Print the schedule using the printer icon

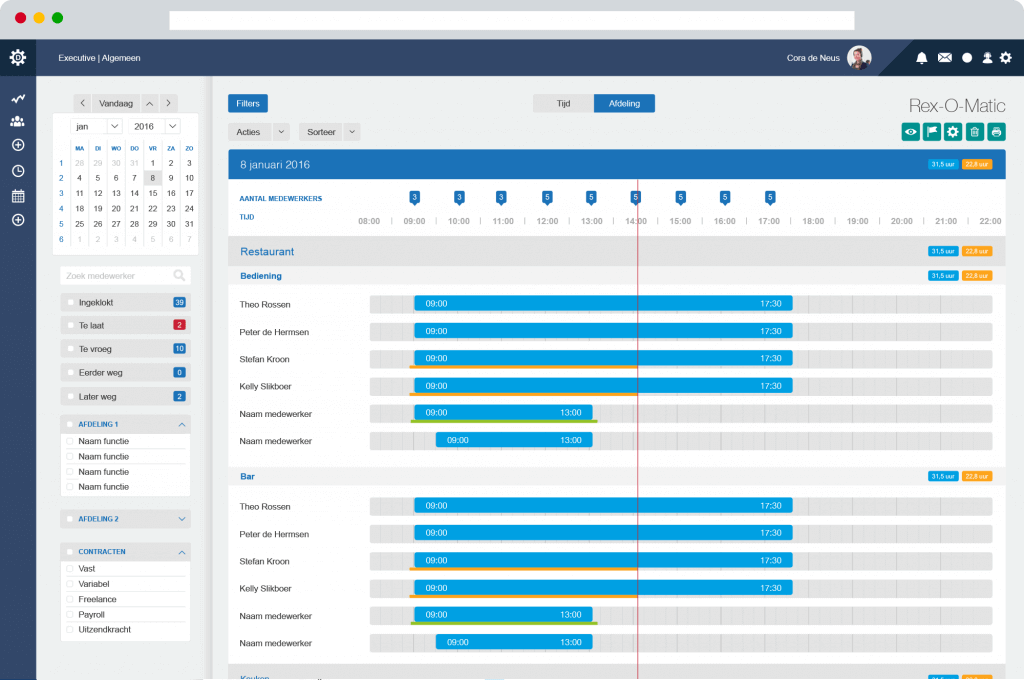tap(997, 131)
